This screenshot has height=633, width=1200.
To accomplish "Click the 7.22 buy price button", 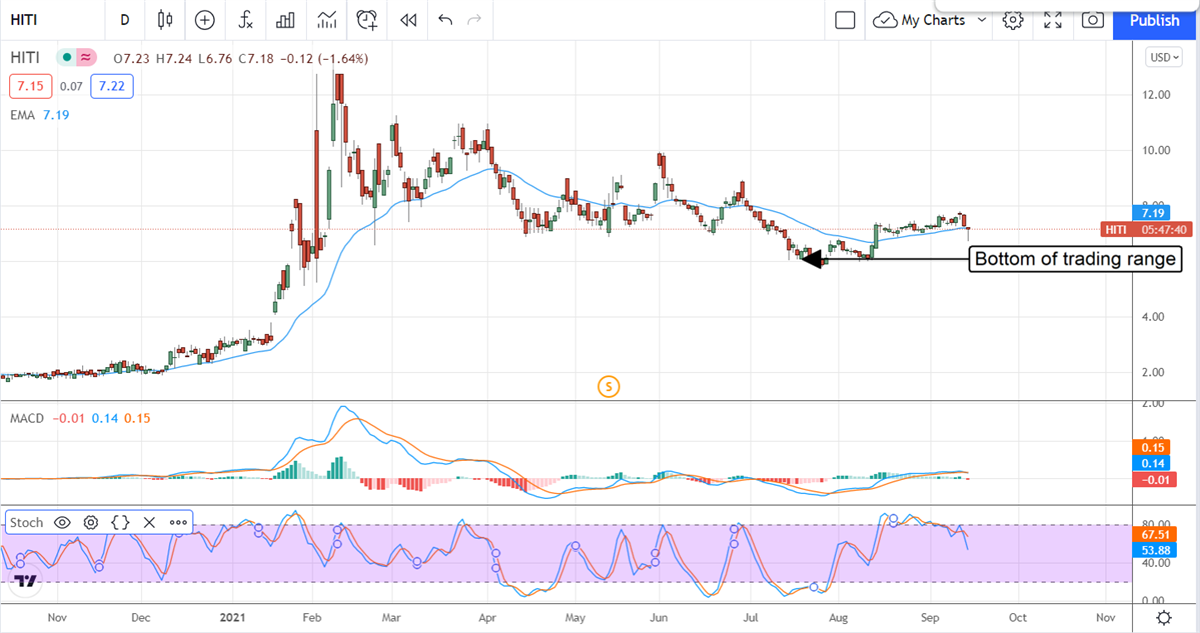I will point(111,87).
